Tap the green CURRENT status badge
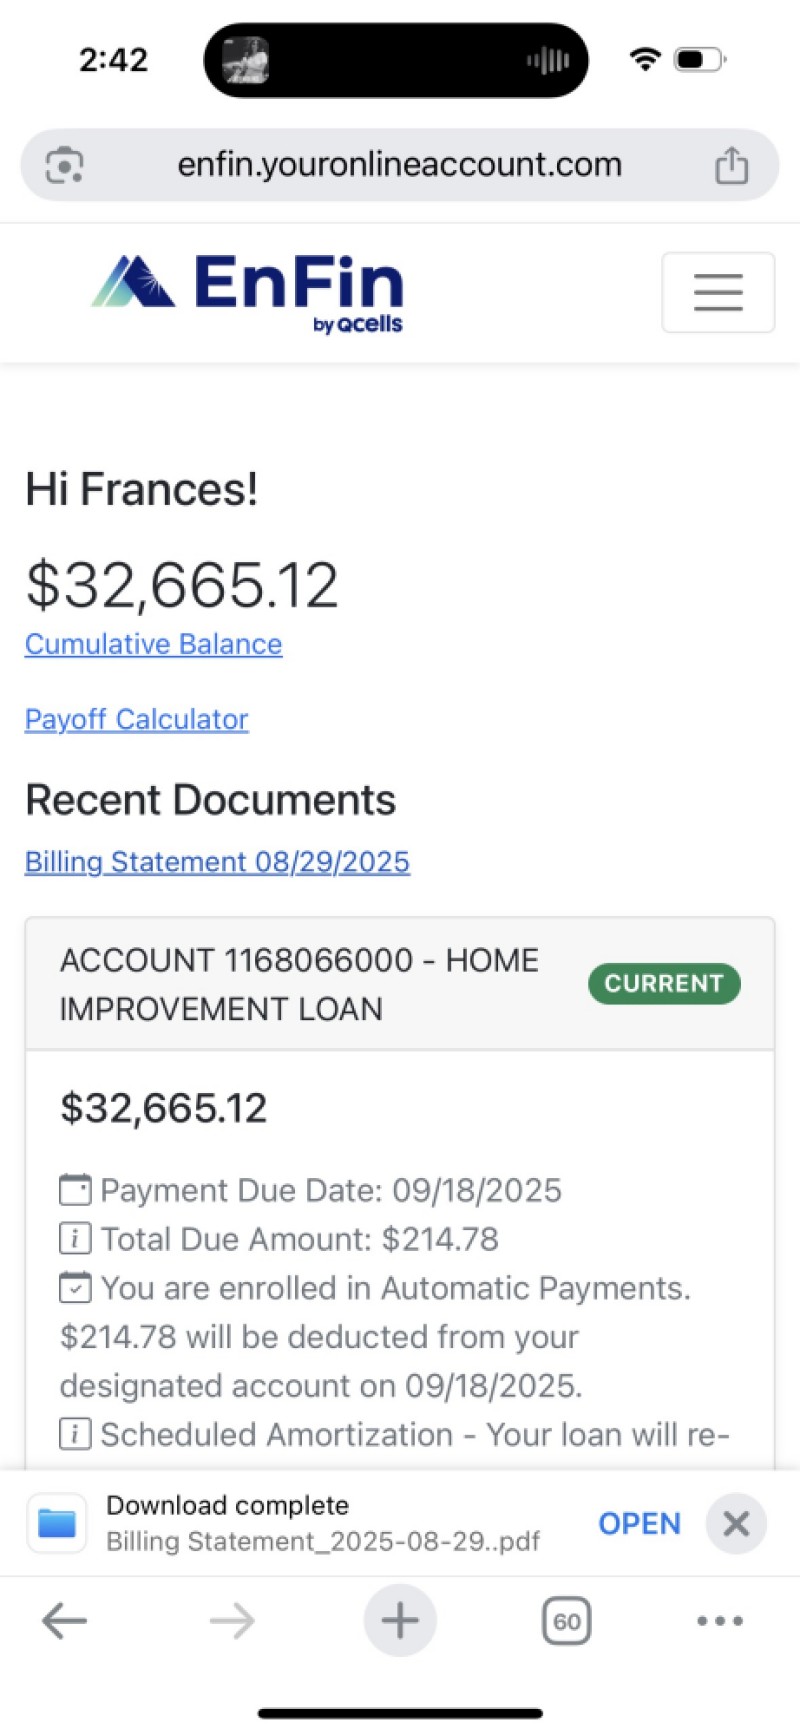This screenshot has height=1735, width=800. click(x=664, y=983)
